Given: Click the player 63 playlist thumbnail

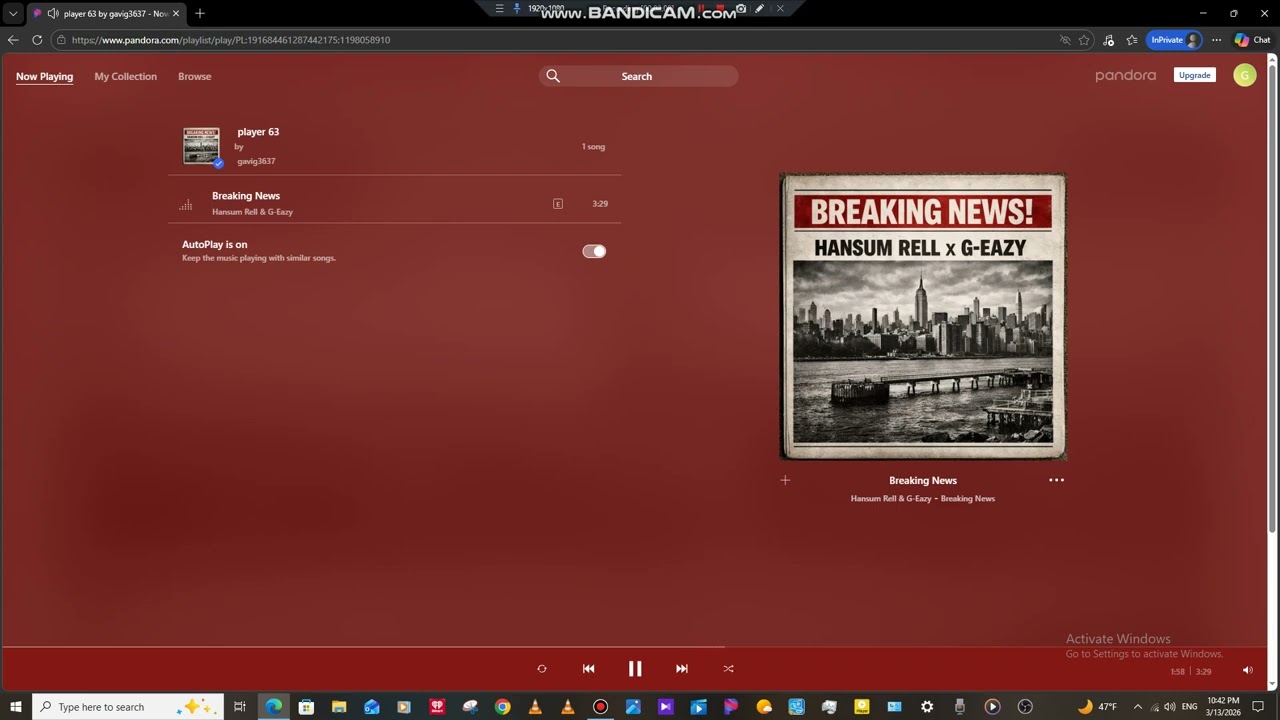Looking at the screenshot, I should pos(202,146).
